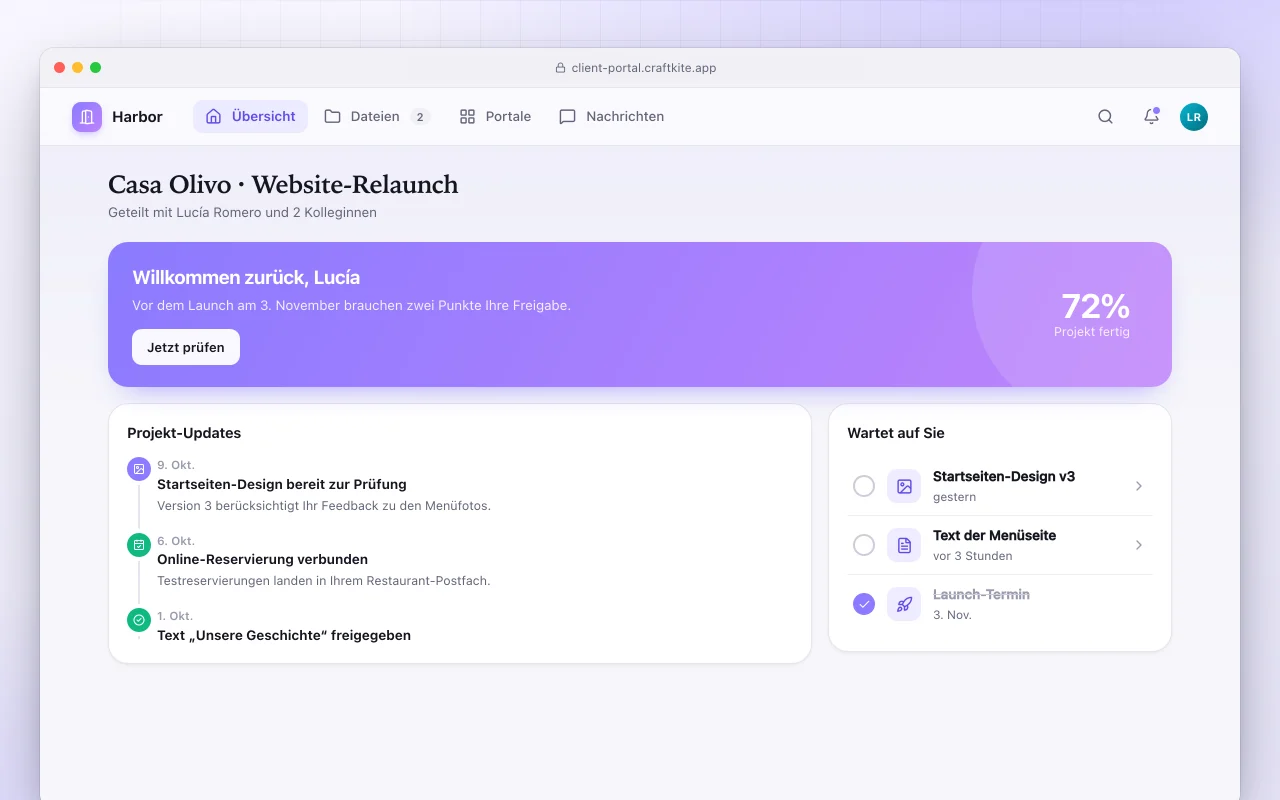
Task: Open notifications via the bell icon
Action: pyautogui.click(x=1151, y=117)
